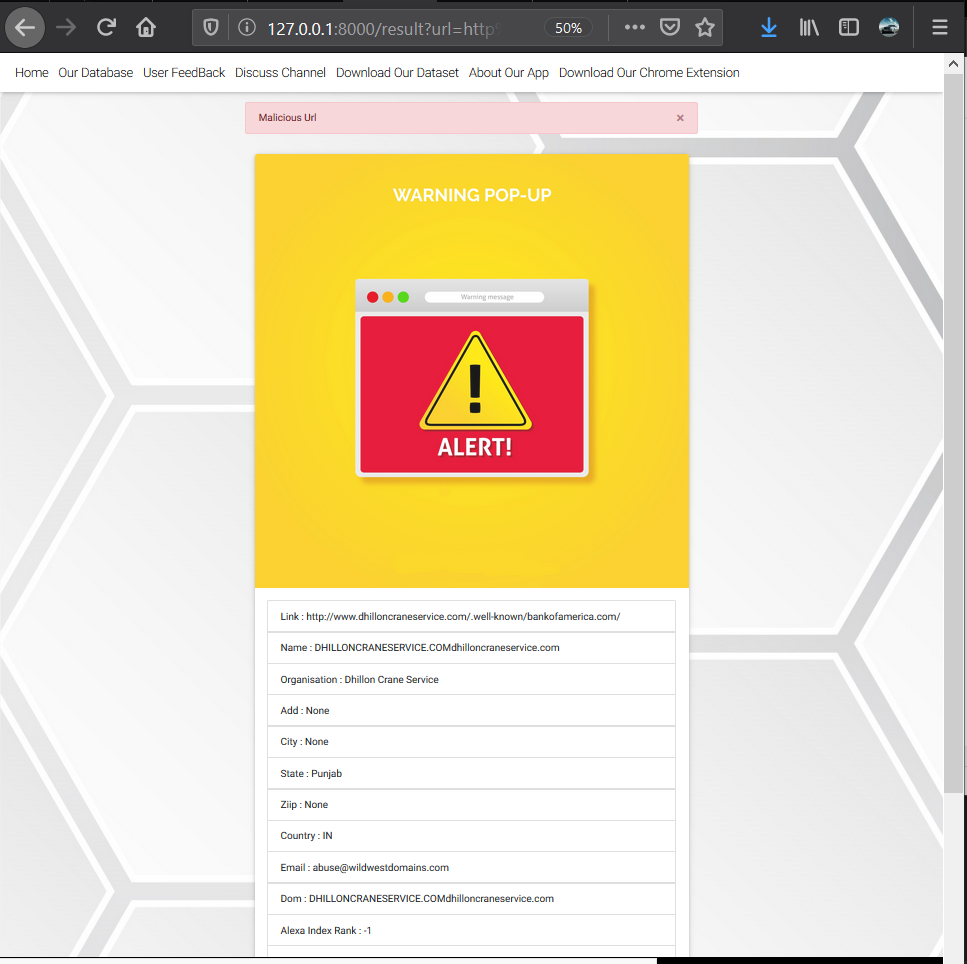Dismiss the Malicious Url alert banner
The image size is (967, 964).
point(680,118)
